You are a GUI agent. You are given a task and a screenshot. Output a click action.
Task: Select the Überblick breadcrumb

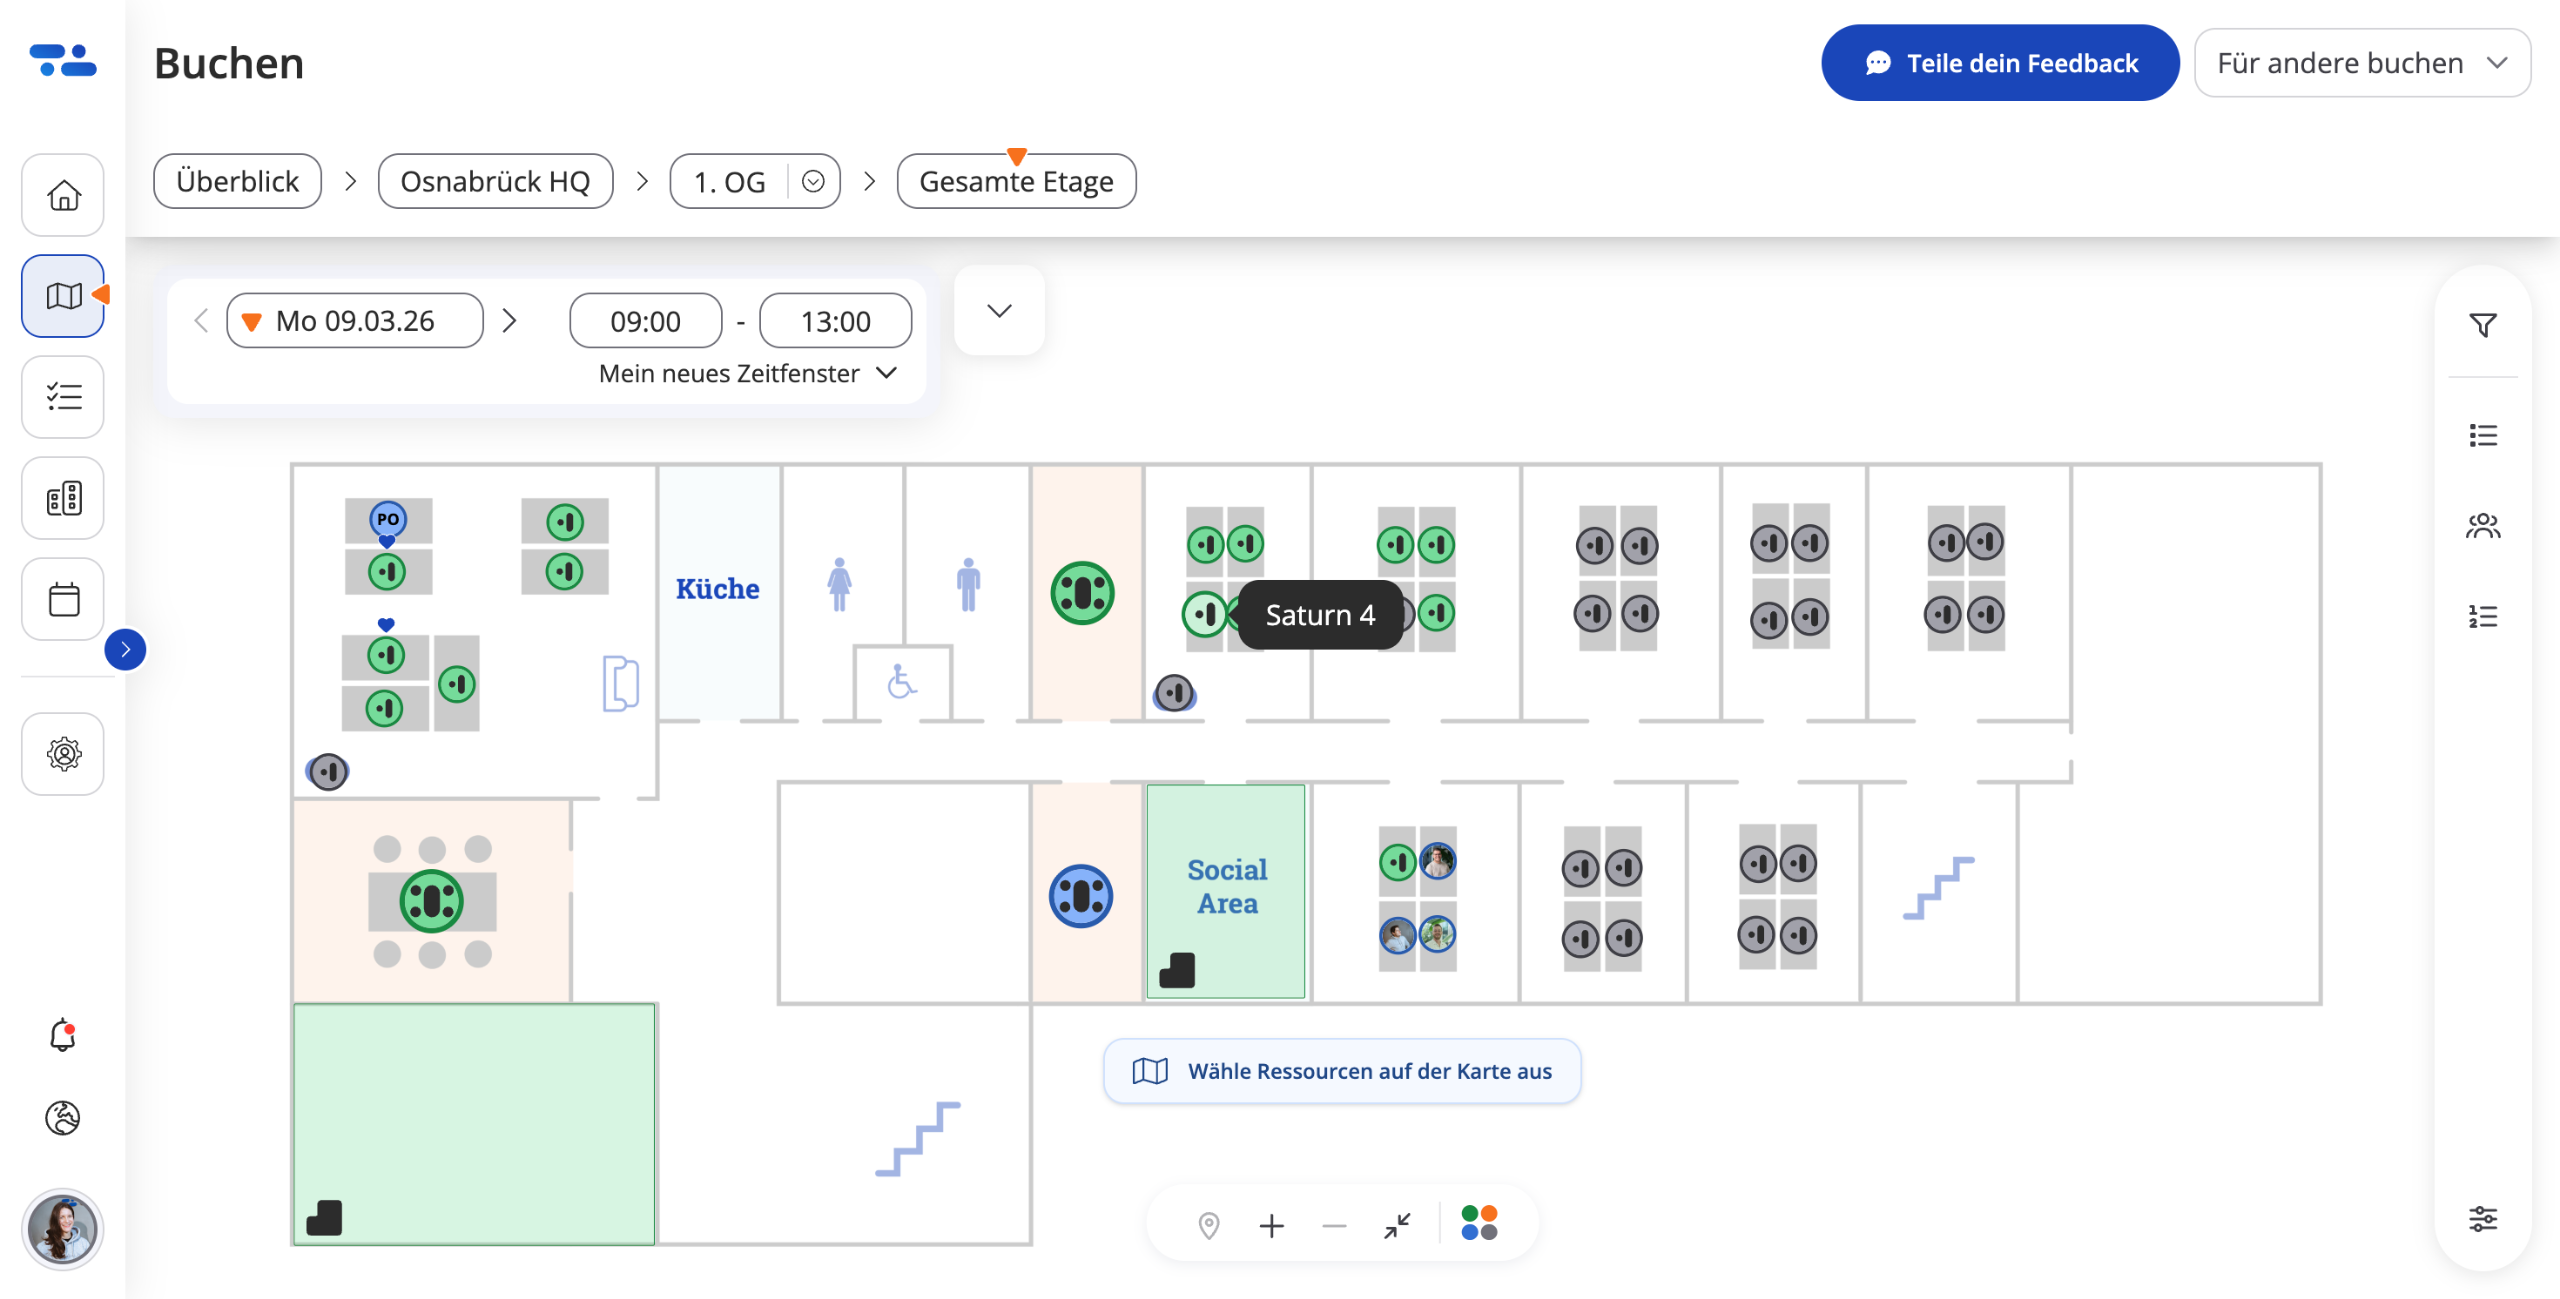pos(237,181)
